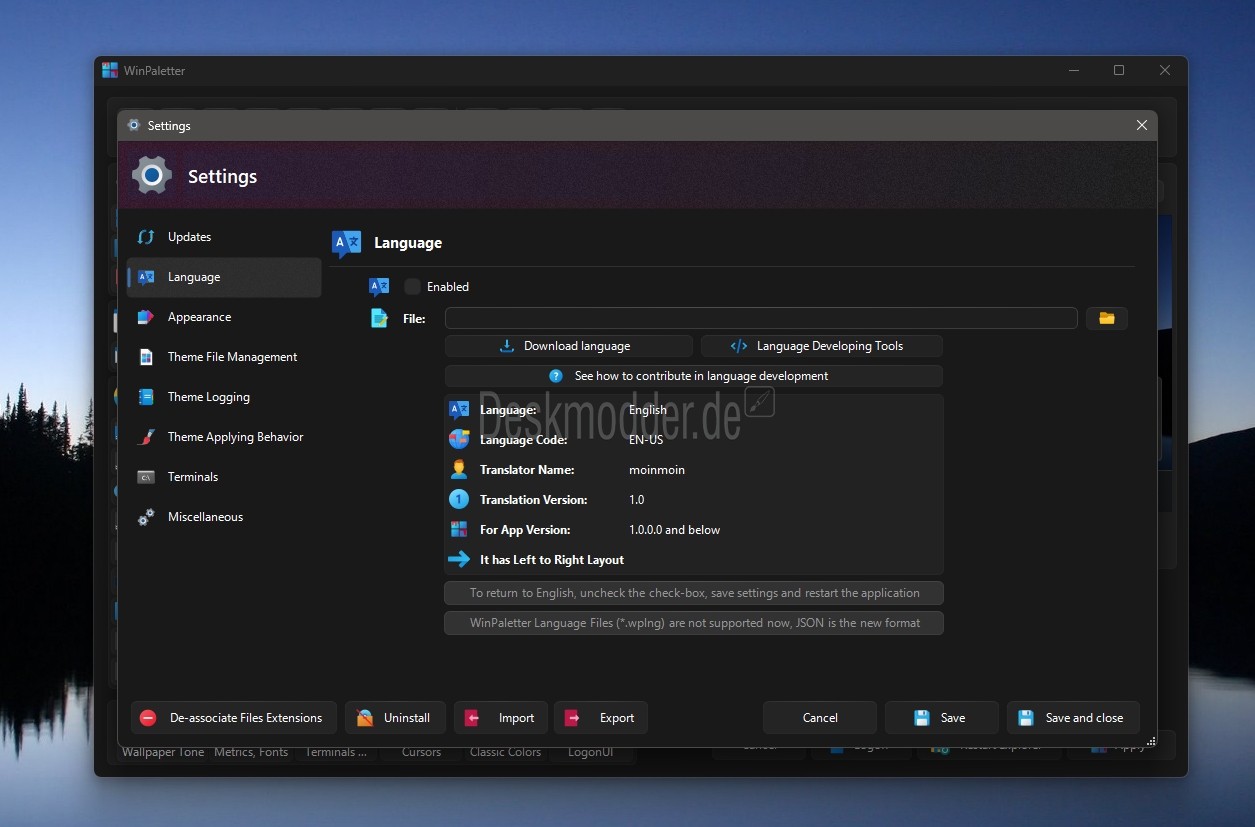Click the Download language button
1255x827 pixels.
(x=568, y=346)
